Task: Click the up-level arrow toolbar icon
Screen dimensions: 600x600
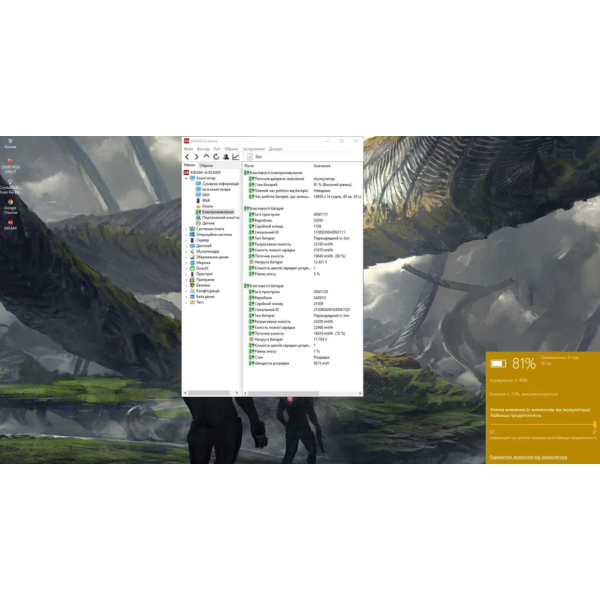Action: click(x=206, y=157)
